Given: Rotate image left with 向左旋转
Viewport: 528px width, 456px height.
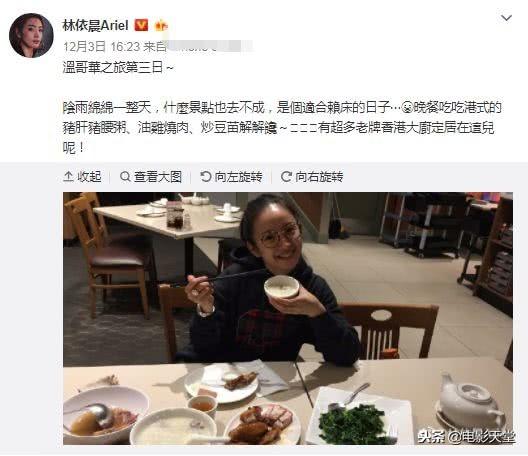Looking at the screenshot, I should point(231,176).
